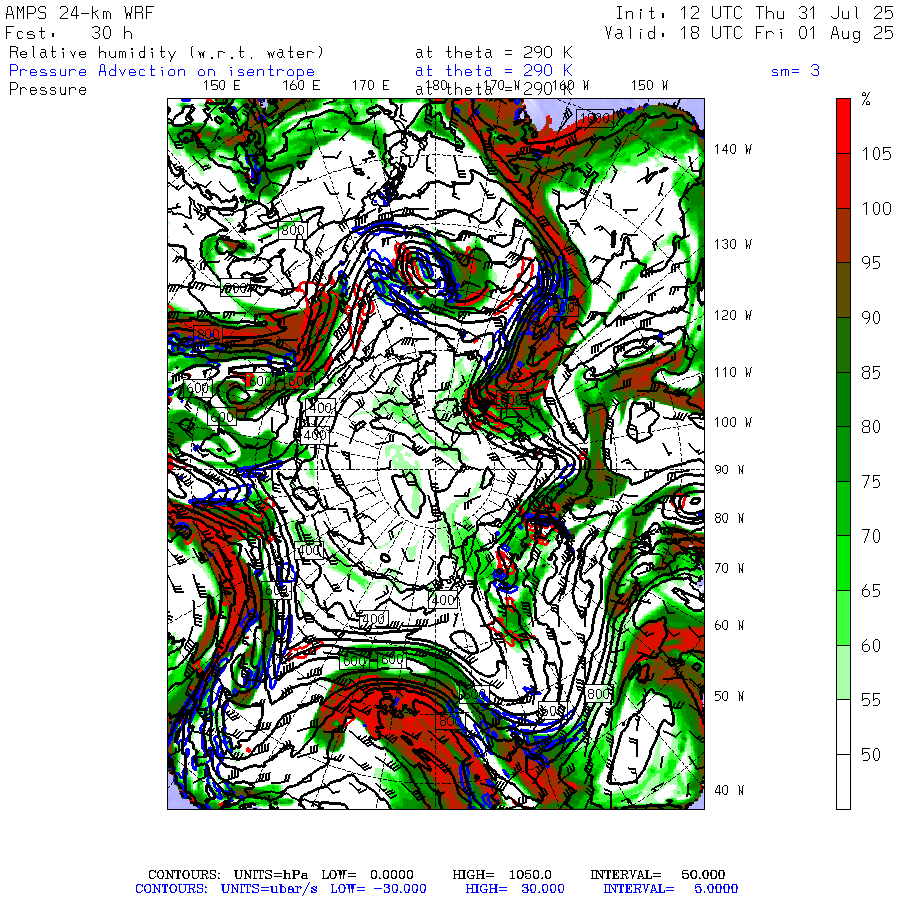This screenshot has height=900, width=900.
Task: Select 'Relative humidity (w.r.t. water)' label
Action: pos(166,53)
